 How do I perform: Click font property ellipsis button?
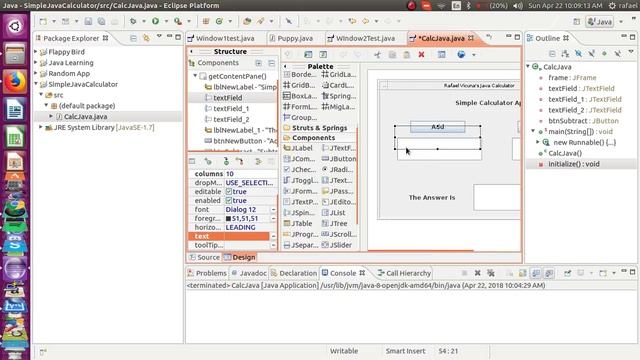(273, 209)
